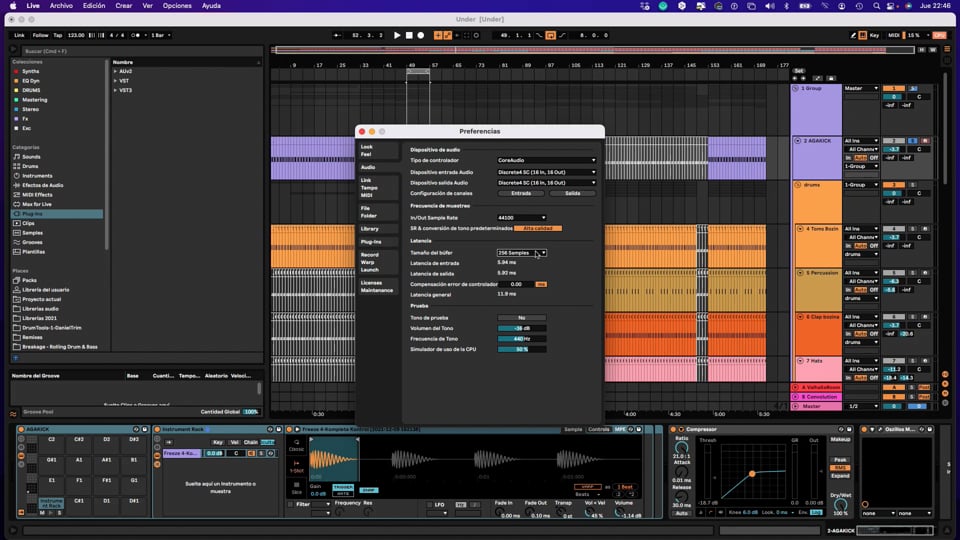Open the 1 Bar quantization dropdown
This screenshot has height=540, width=960.
[x=160, y=36]
